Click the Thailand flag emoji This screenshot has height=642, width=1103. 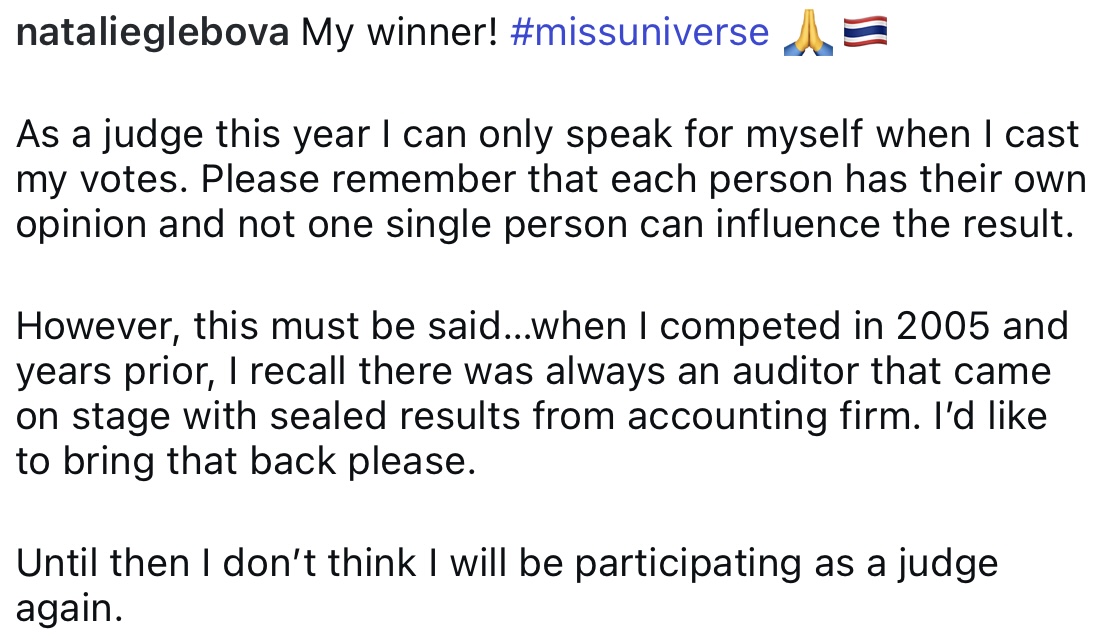(866, 35)
